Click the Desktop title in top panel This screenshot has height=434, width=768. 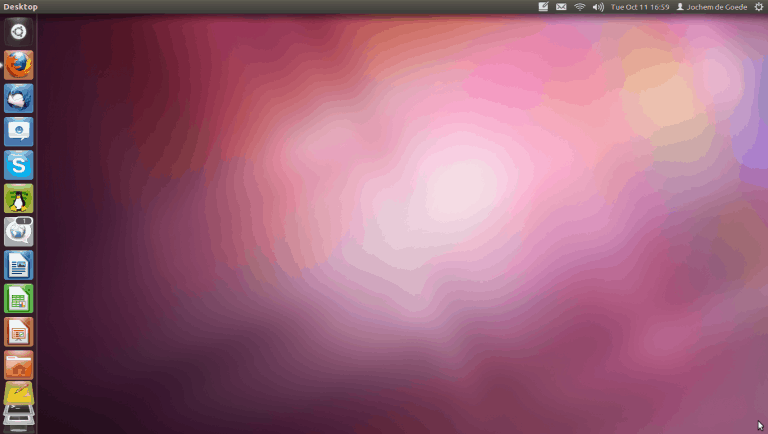pyautogui.click(x=21, y=7)
